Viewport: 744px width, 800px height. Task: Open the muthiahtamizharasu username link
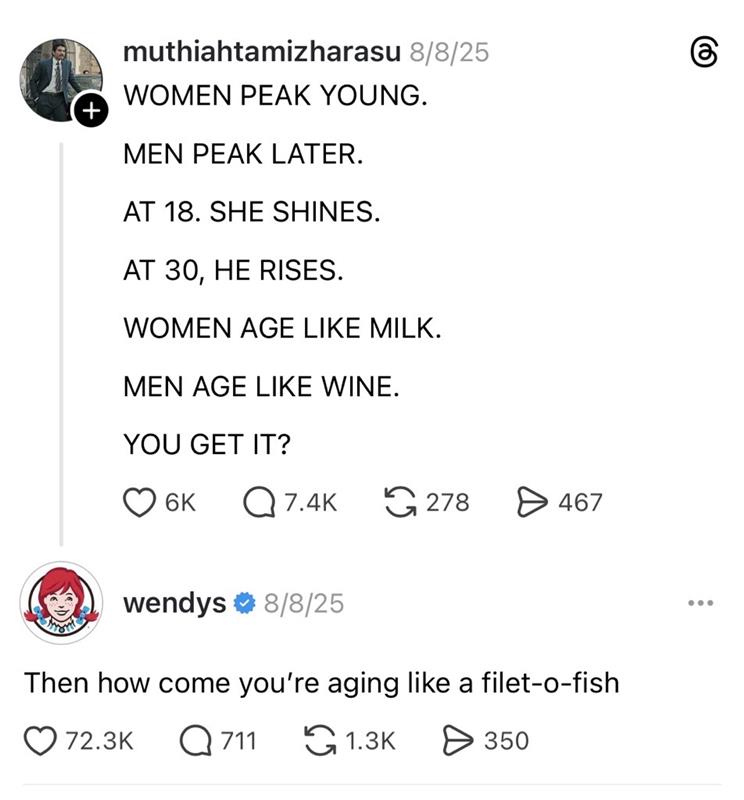coord(261,51)
